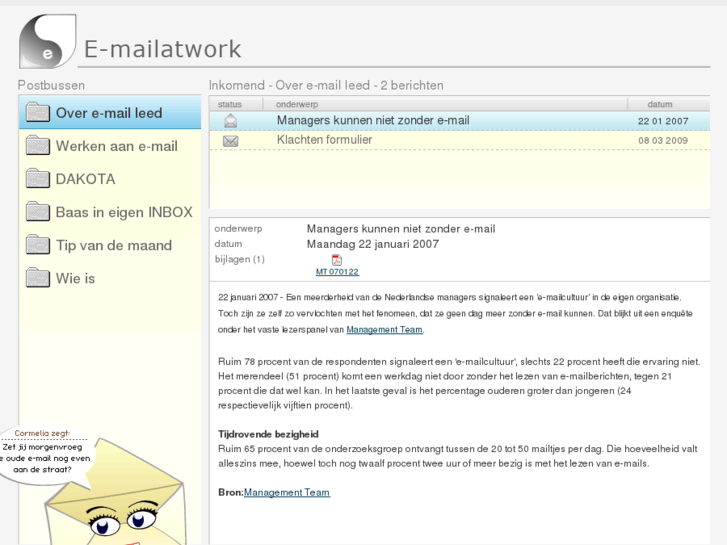Screen dimensions: 727x545
Task: Click opened envelope icon of Managers message
Action: [230, 121]
